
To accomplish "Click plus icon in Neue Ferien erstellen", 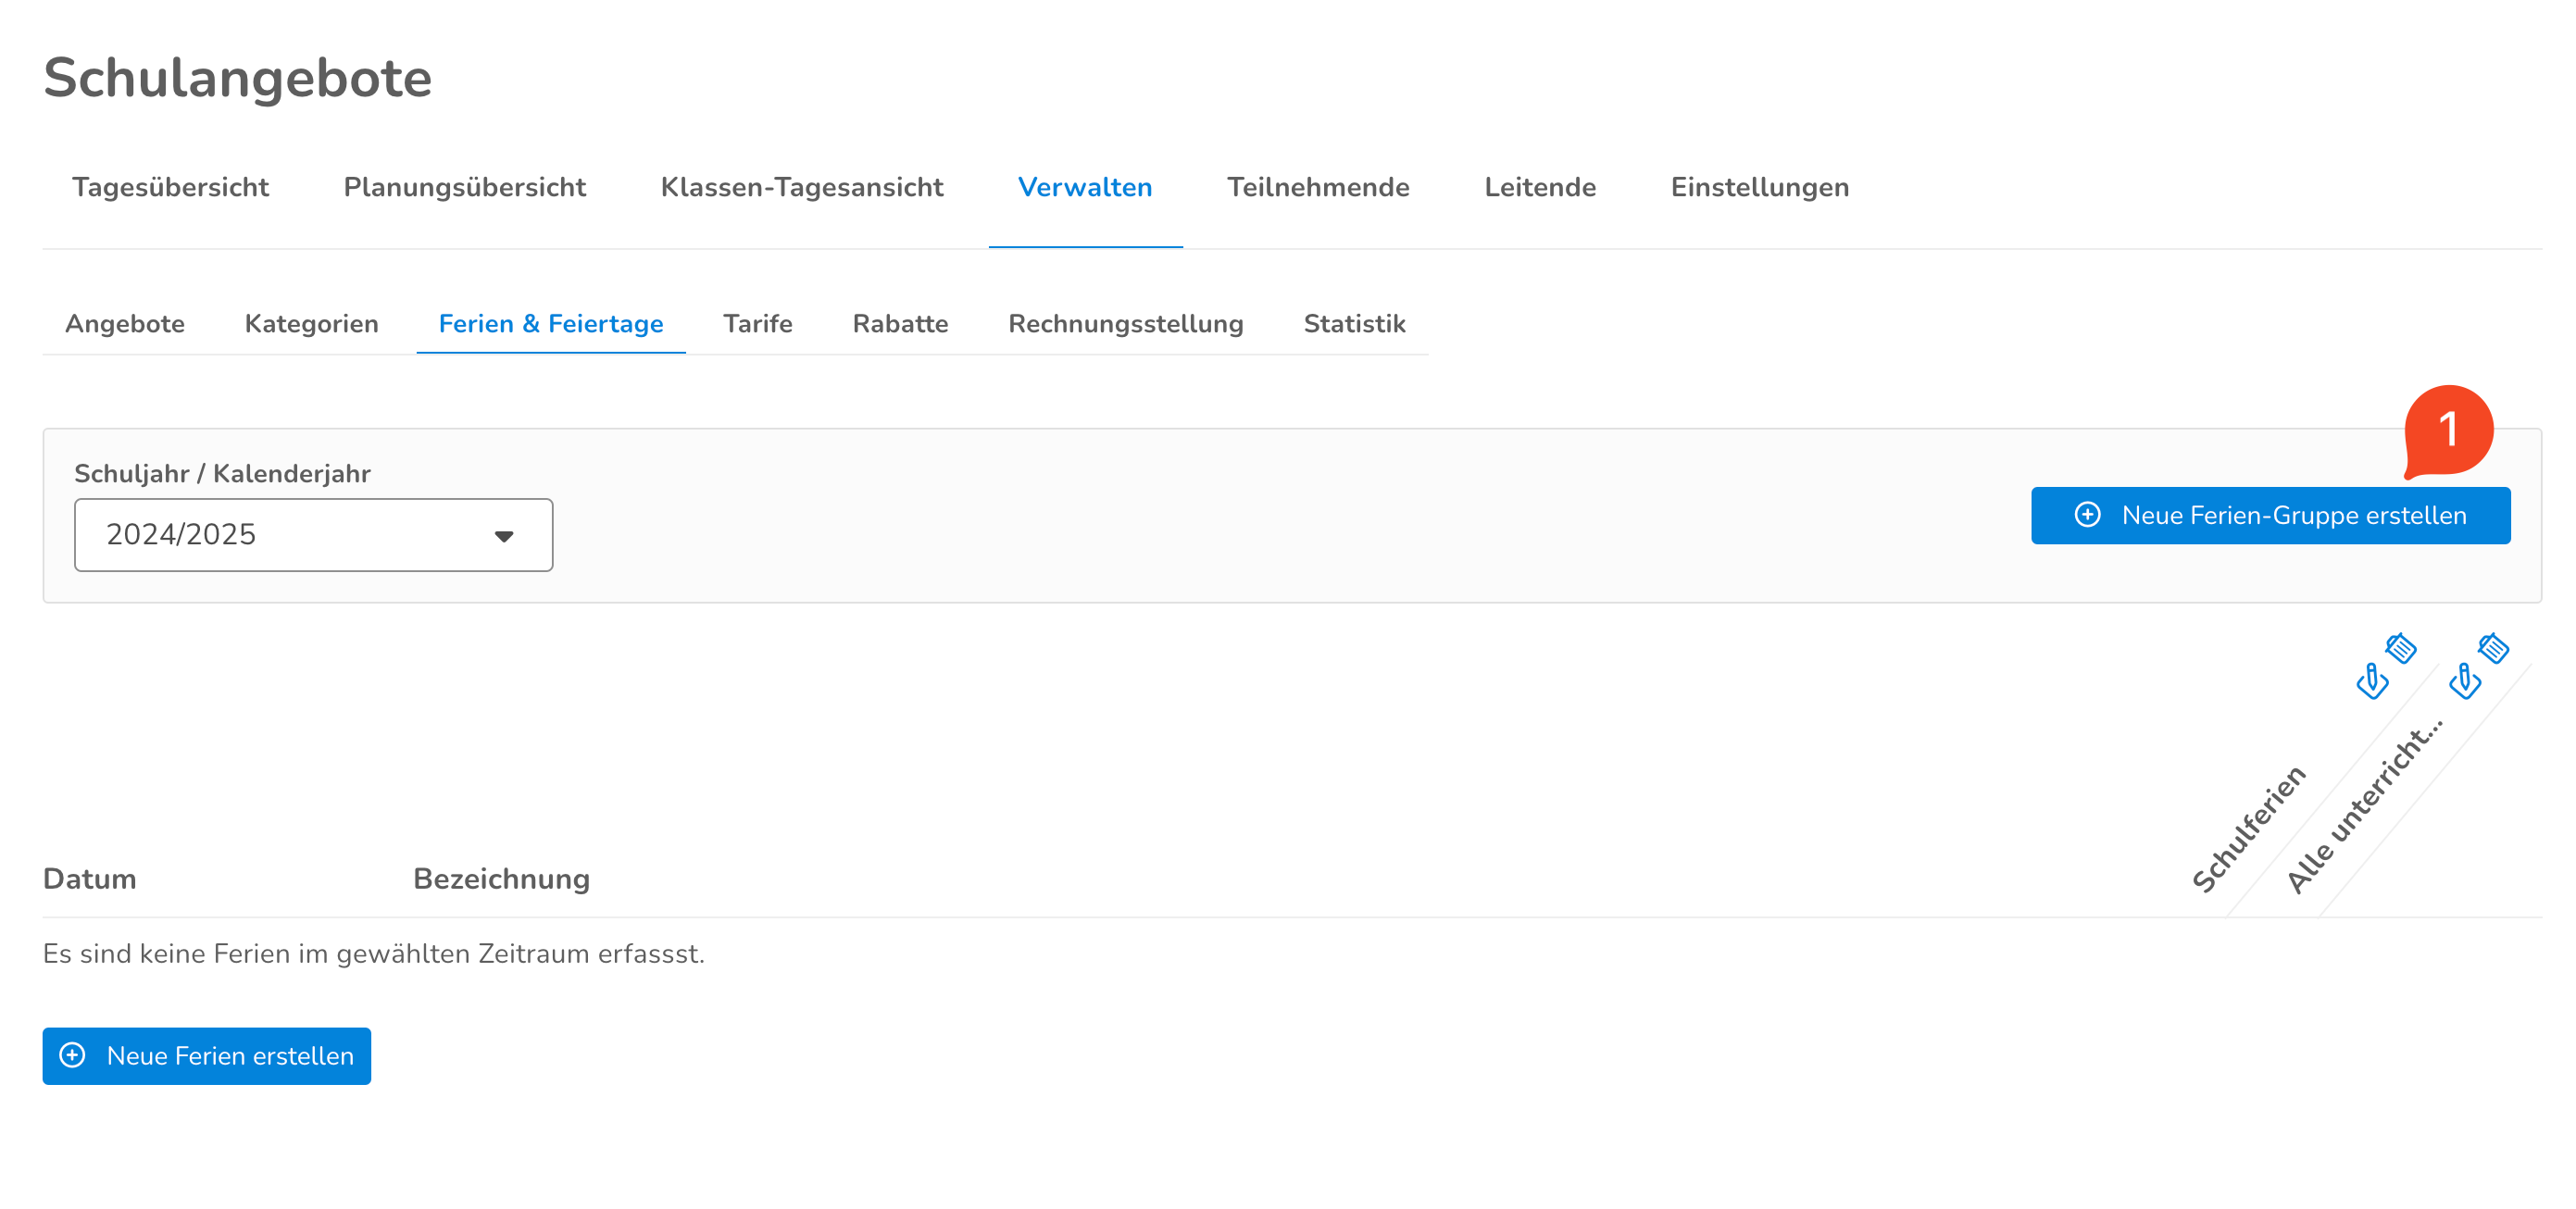I will point(72,1055).
